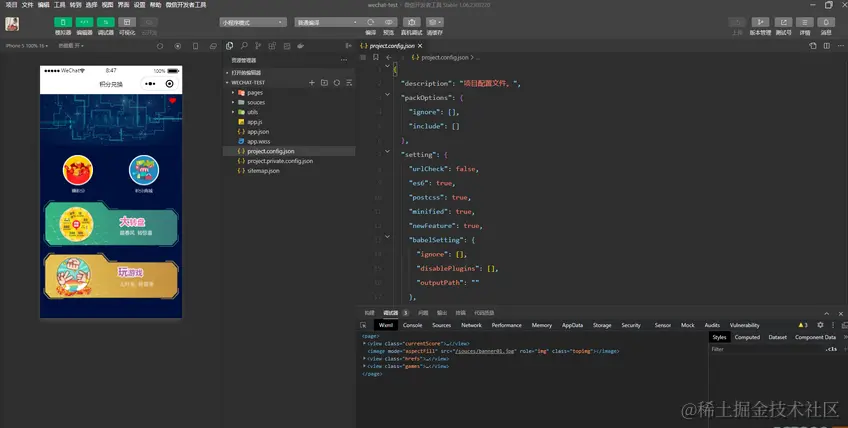The height and width of the screenshot is (428, 848).
Task: Click the split editor icon
Action: [x=826, y=46]
